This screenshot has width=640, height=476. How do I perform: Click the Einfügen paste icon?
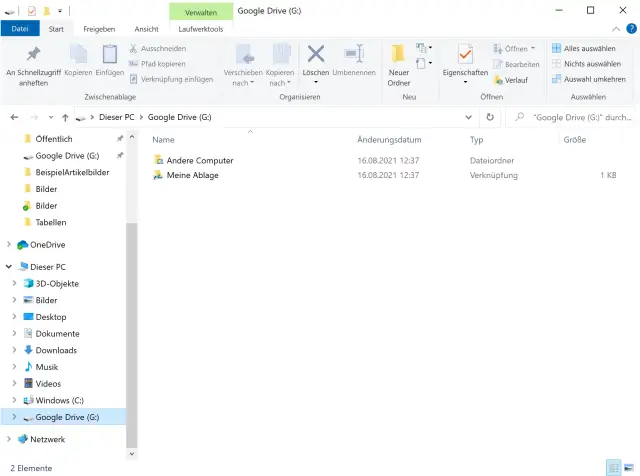109,54
